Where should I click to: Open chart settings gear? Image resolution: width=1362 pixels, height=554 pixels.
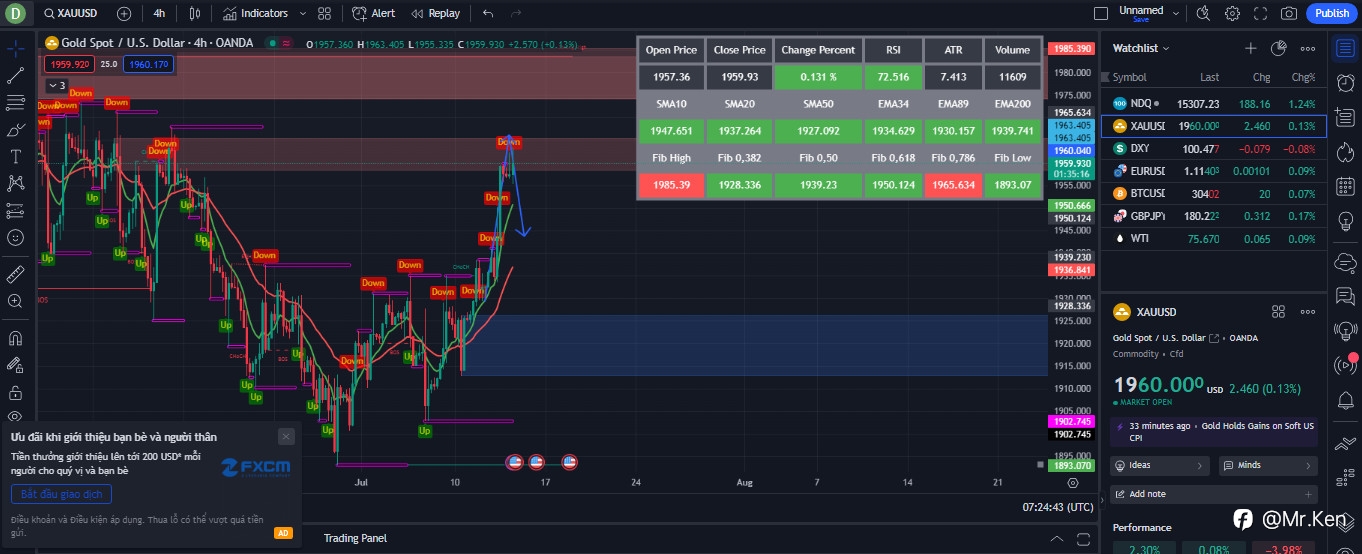point(1232,13)
